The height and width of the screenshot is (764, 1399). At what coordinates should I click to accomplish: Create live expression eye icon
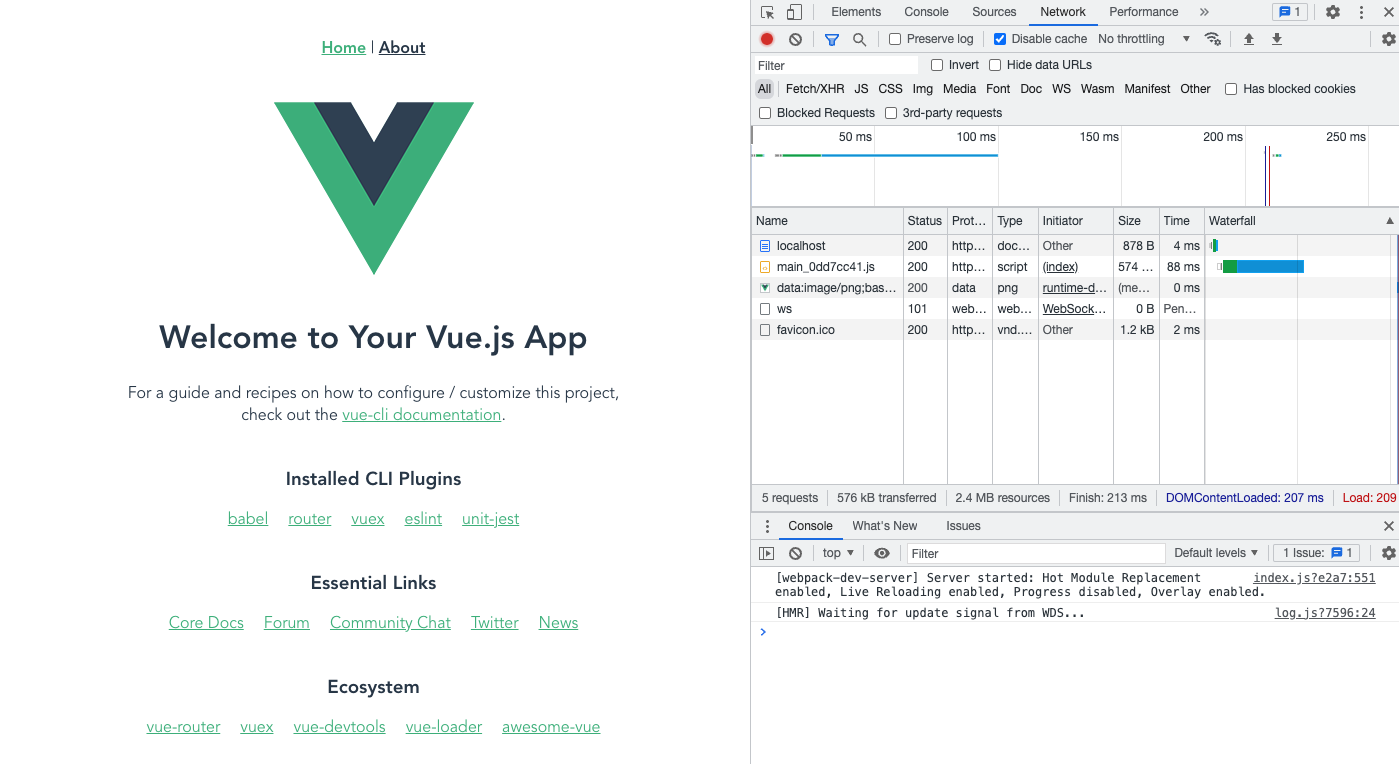[x=881, y=553]
